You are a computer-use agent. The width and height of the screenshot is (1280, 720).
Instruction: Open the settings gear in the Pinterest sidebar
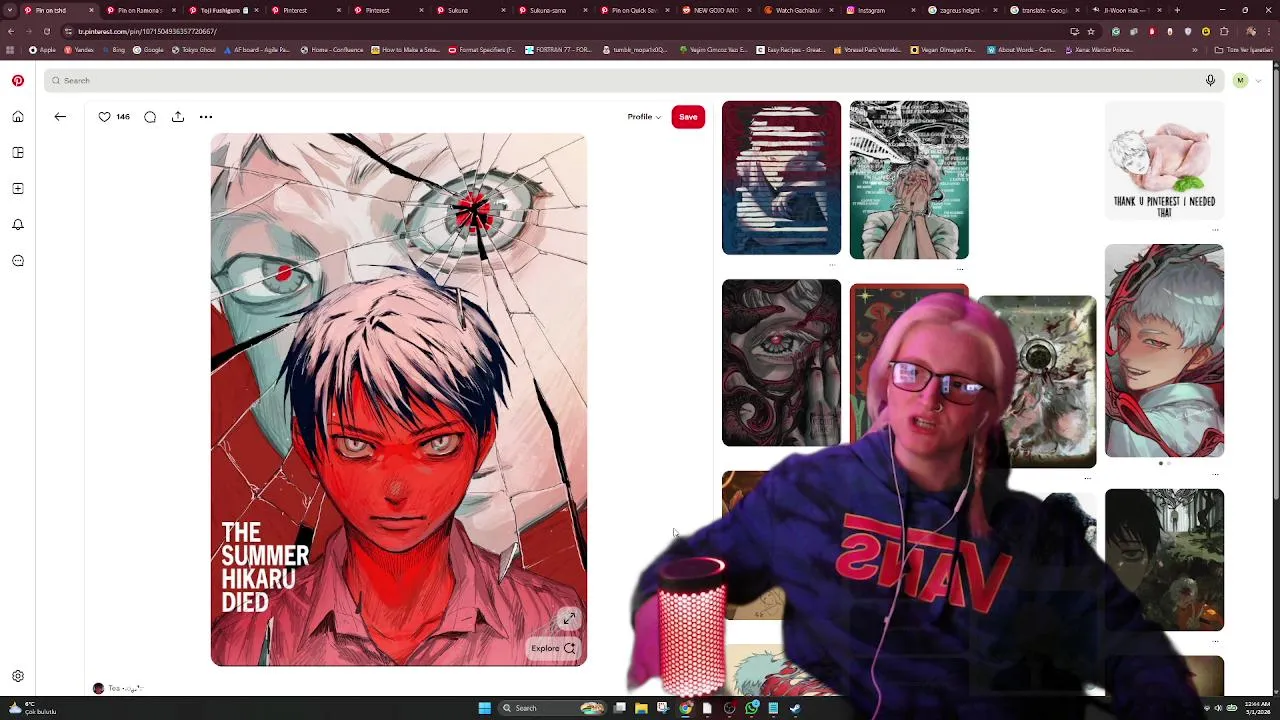coord(18,677)
